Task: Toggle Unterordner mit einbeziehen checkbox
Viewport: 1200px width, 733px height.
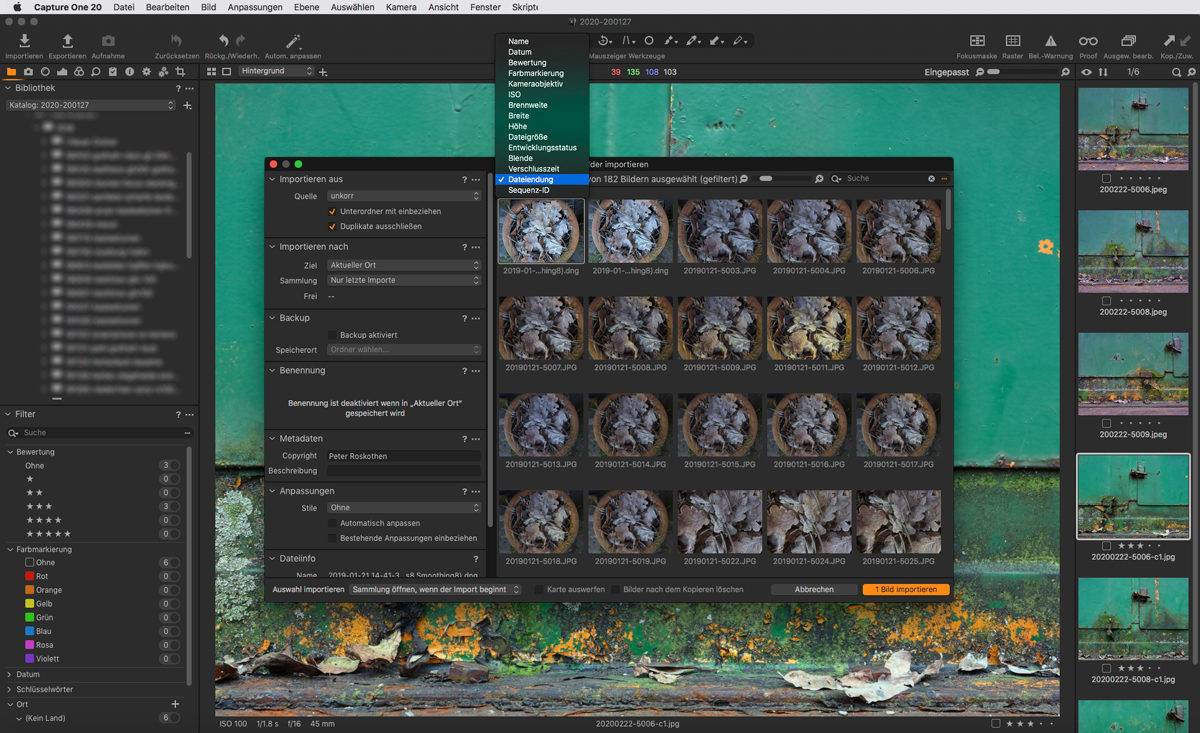Action: [332, 211]
